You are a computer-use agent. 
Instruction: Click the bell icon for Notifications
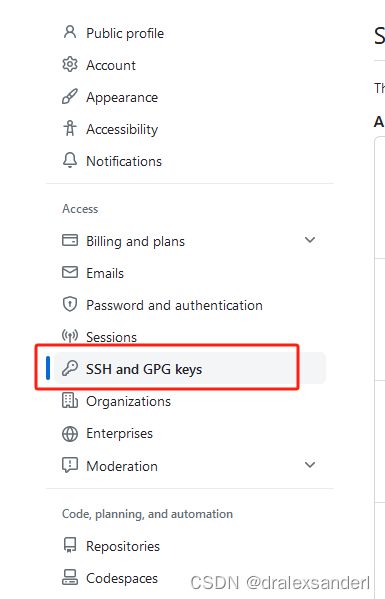tap(70, 160)
